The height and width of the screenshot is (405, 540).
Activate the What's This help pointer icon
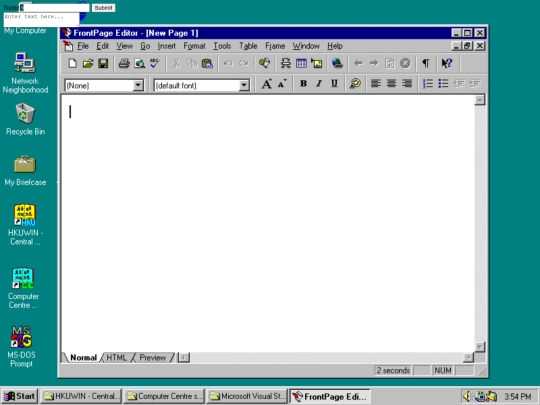click(x=447, y=63)
